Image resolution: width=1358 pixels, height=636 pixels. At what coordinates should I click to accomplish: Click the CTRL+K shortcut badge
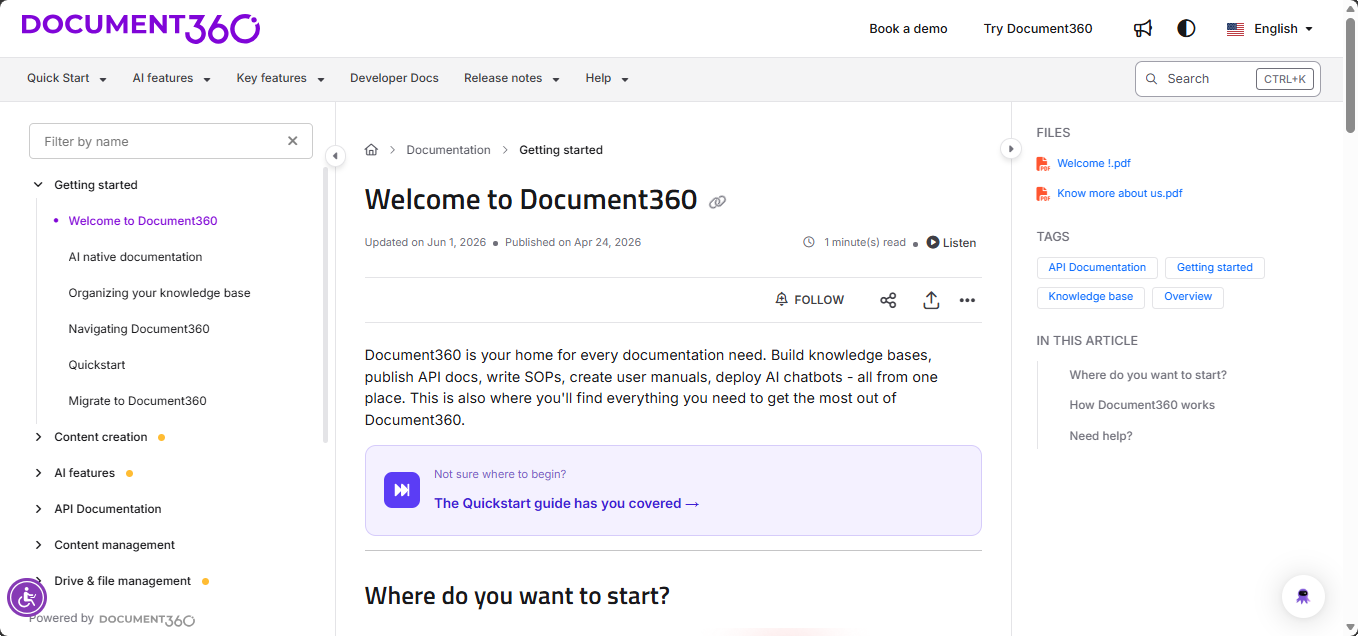(1285, 79)
